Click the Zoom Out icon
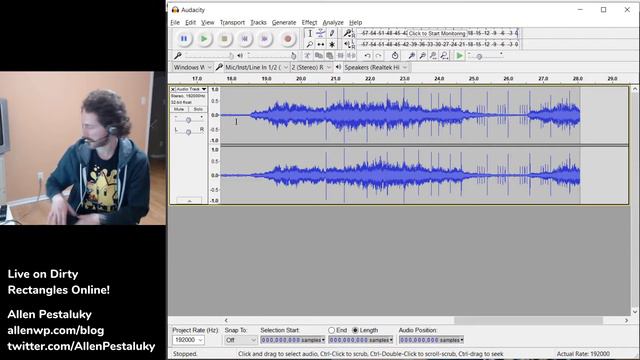This screenshot has width=640, height=360. pos(422,56)
